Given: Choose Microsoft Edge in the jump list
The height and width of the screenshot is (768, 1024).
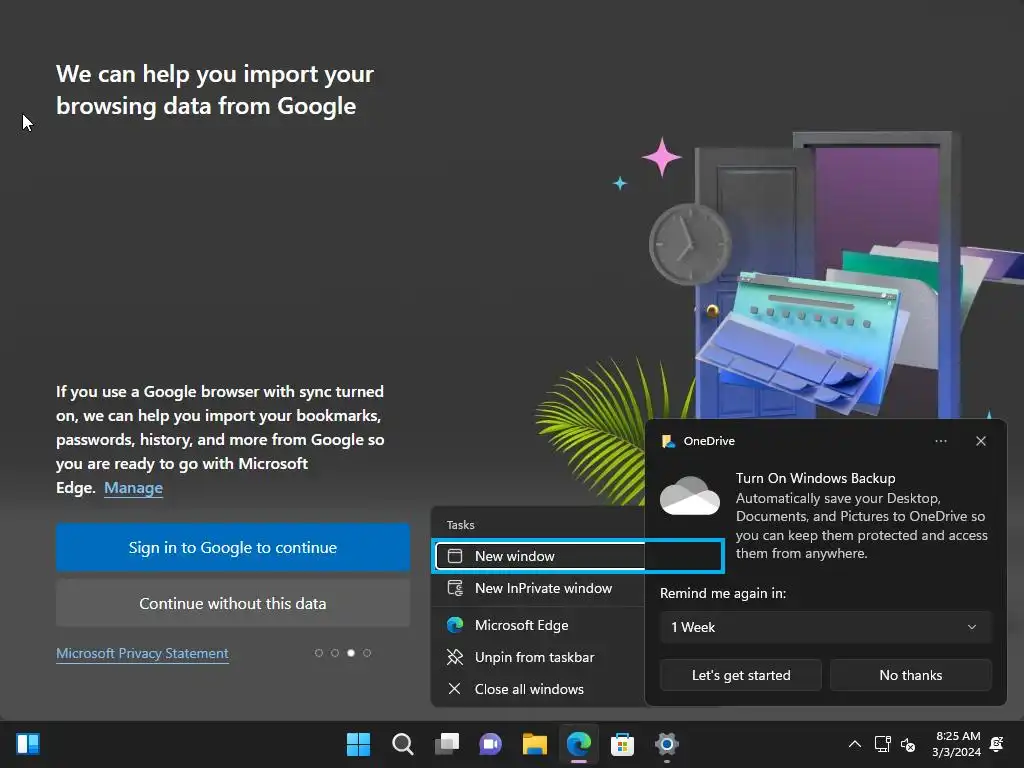Looking at the screenshot, I should coord(538,625).
